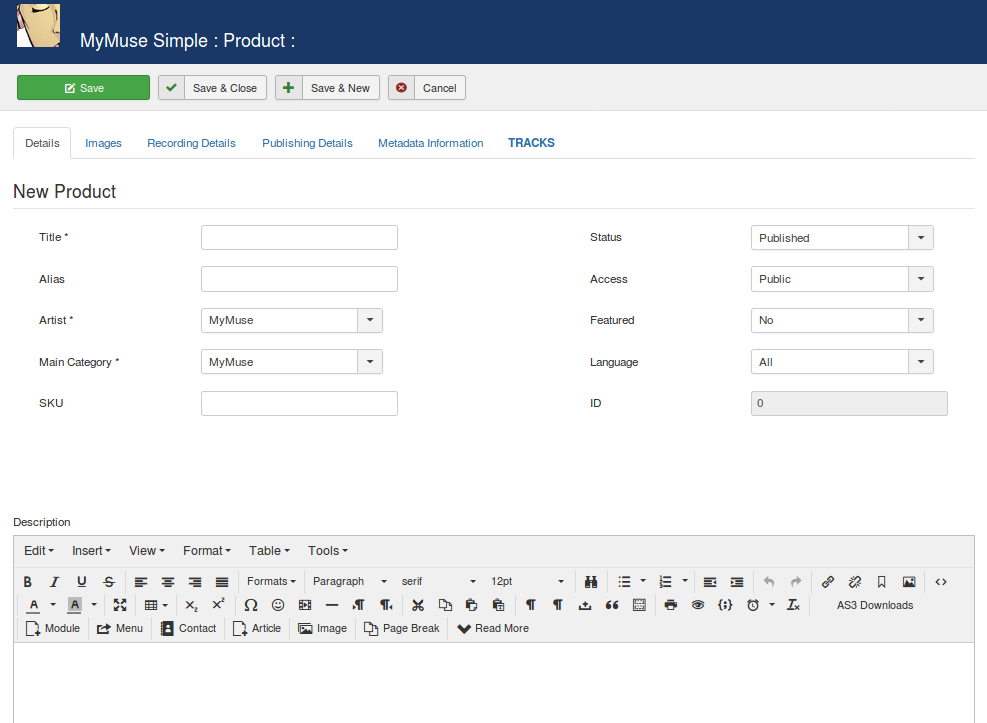Open the Artist dropdown
987x723 pixels.
click(368, 320)
